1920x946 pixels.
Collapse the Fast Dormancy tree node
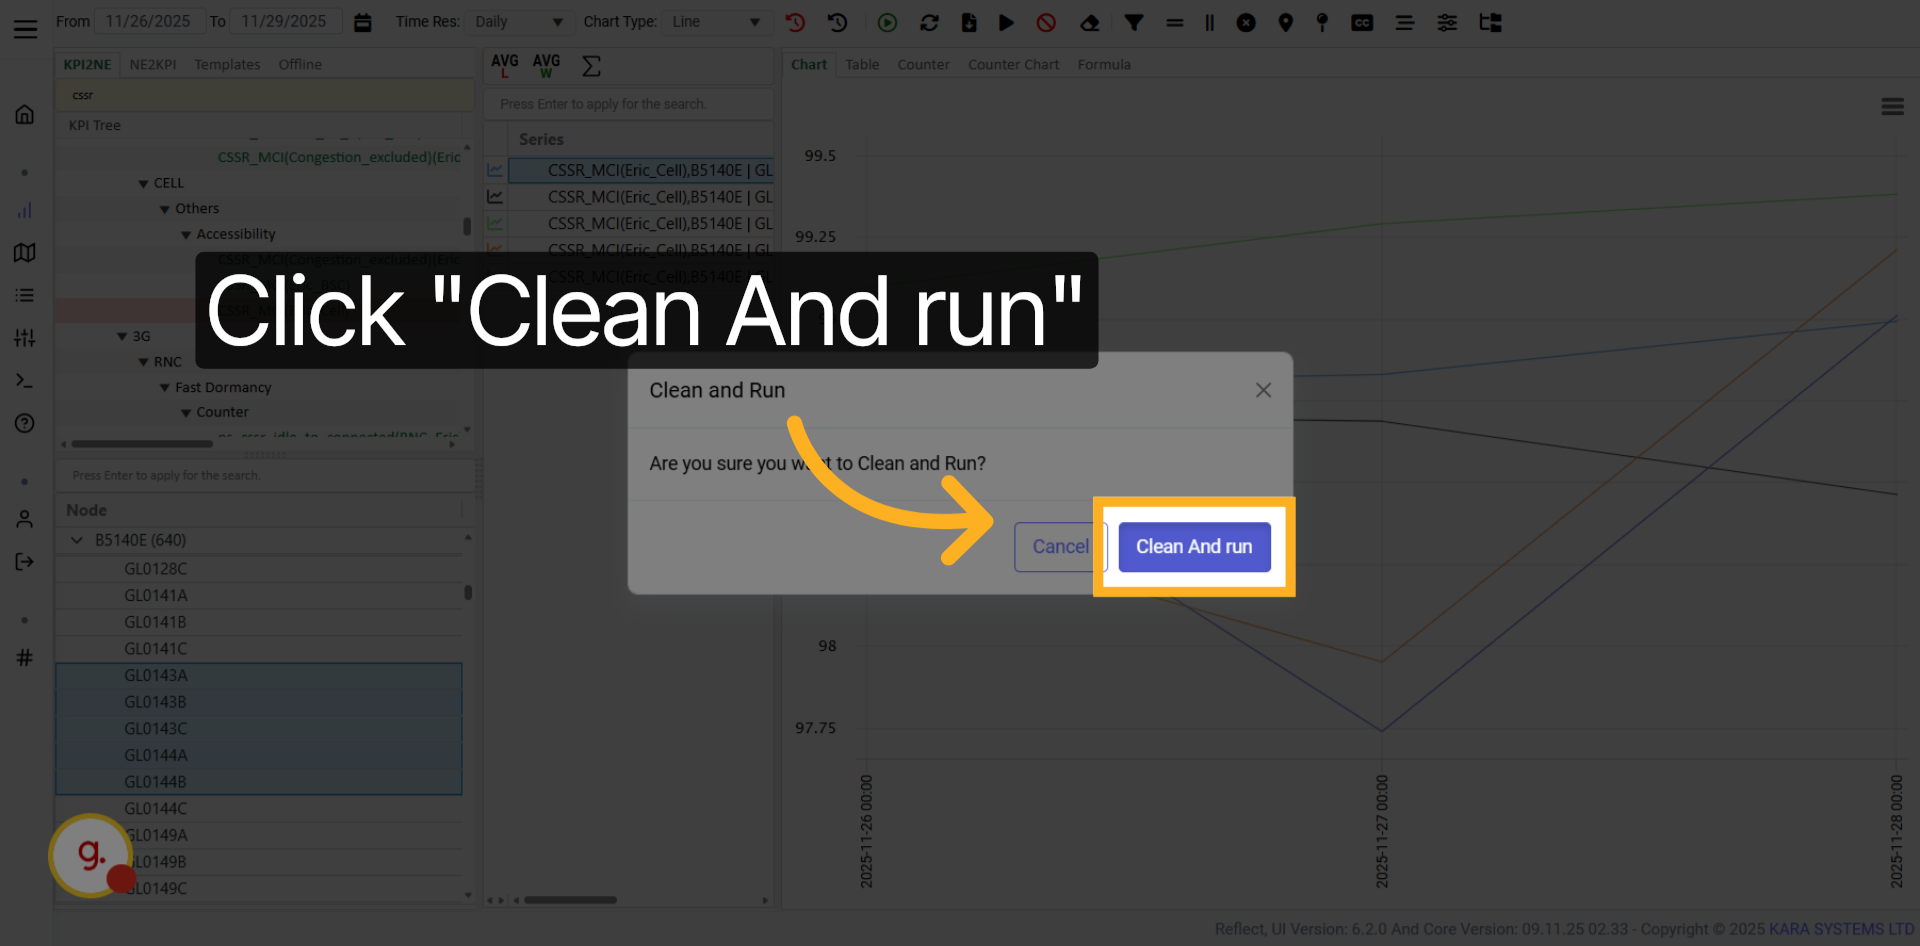pos(165,388)
